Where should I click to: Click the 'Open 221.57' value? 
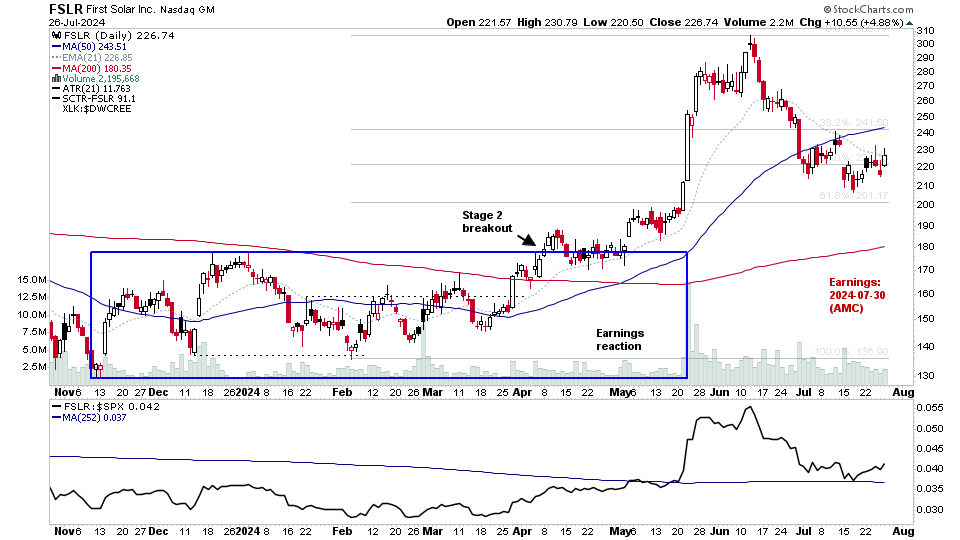click(479, 22)
